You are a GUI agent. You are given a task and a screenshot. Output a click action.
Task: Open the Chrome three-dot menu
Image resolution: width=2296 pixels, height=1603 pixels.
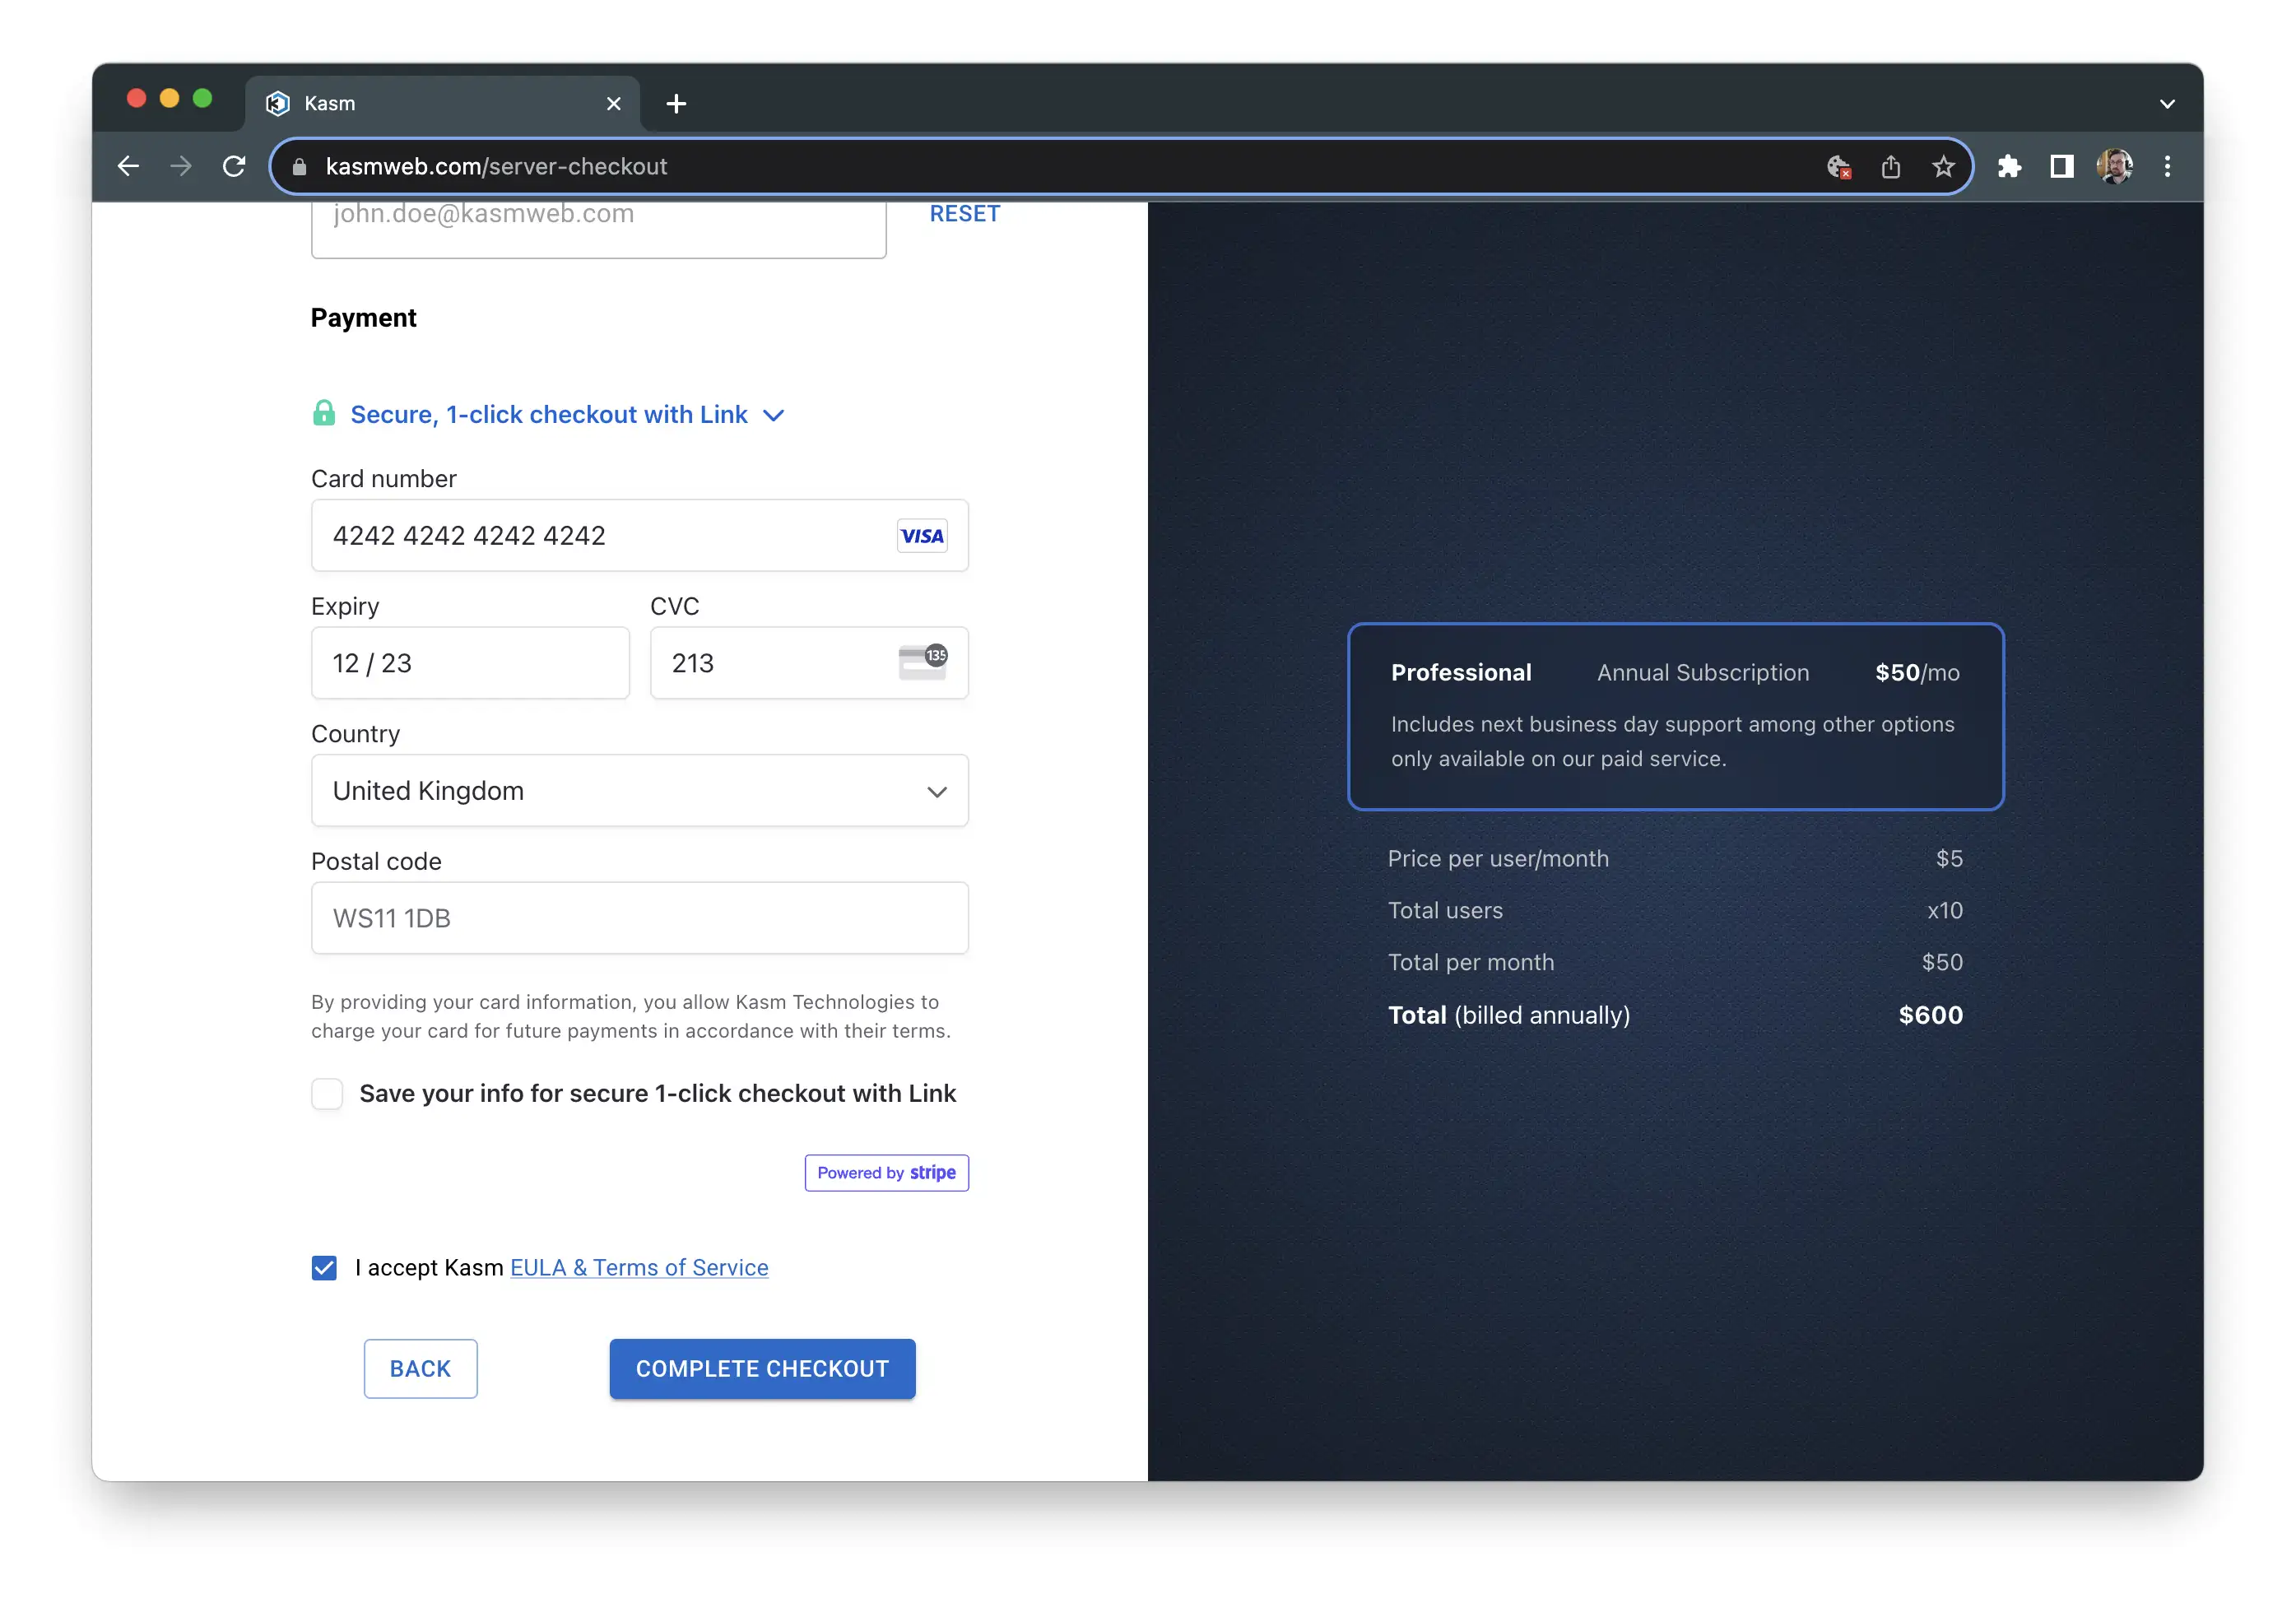click(x=2167, y=166)
